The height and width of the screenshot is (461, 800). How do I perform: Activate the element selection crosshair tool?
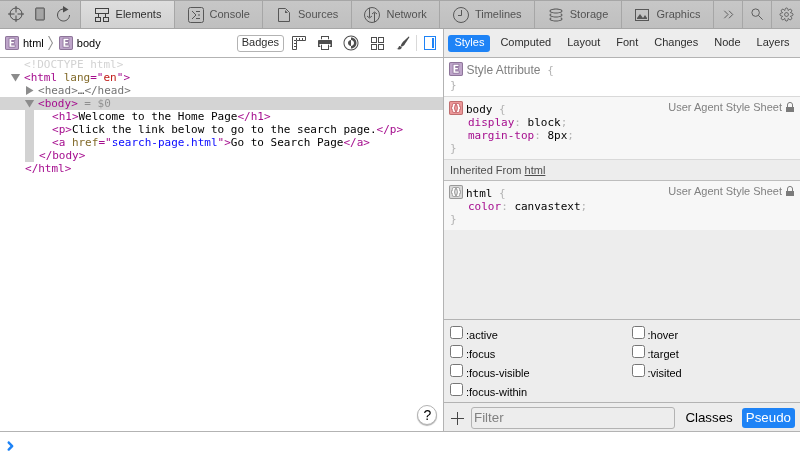(16, 14)
